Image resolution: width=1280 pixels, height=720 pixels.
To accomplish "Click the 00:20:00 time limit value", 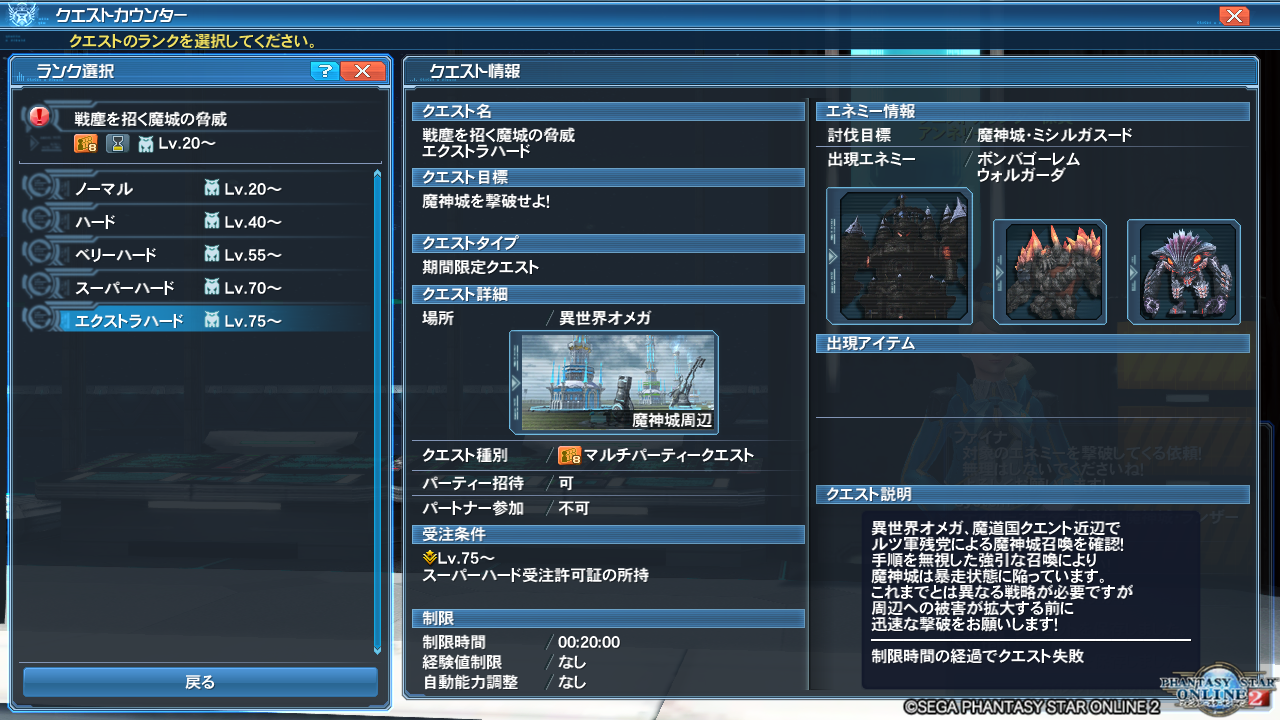I will point(589,642).
